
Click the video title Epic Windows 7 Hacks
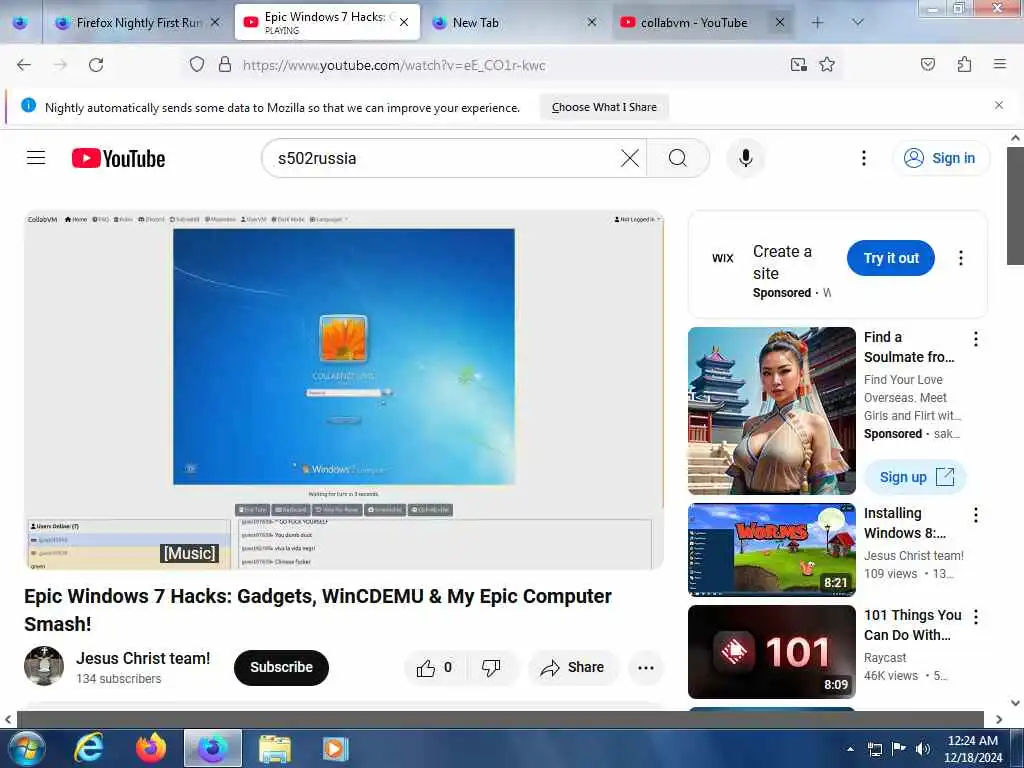(317, 609)
